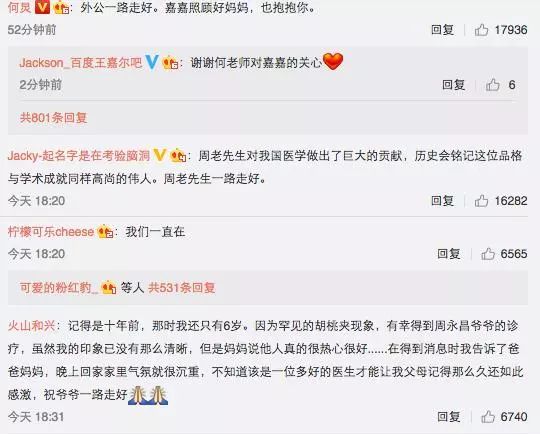Tap thumbs-up on 柠檬可乐cheese comment
The image size is (540, 434).
(488, 254)
